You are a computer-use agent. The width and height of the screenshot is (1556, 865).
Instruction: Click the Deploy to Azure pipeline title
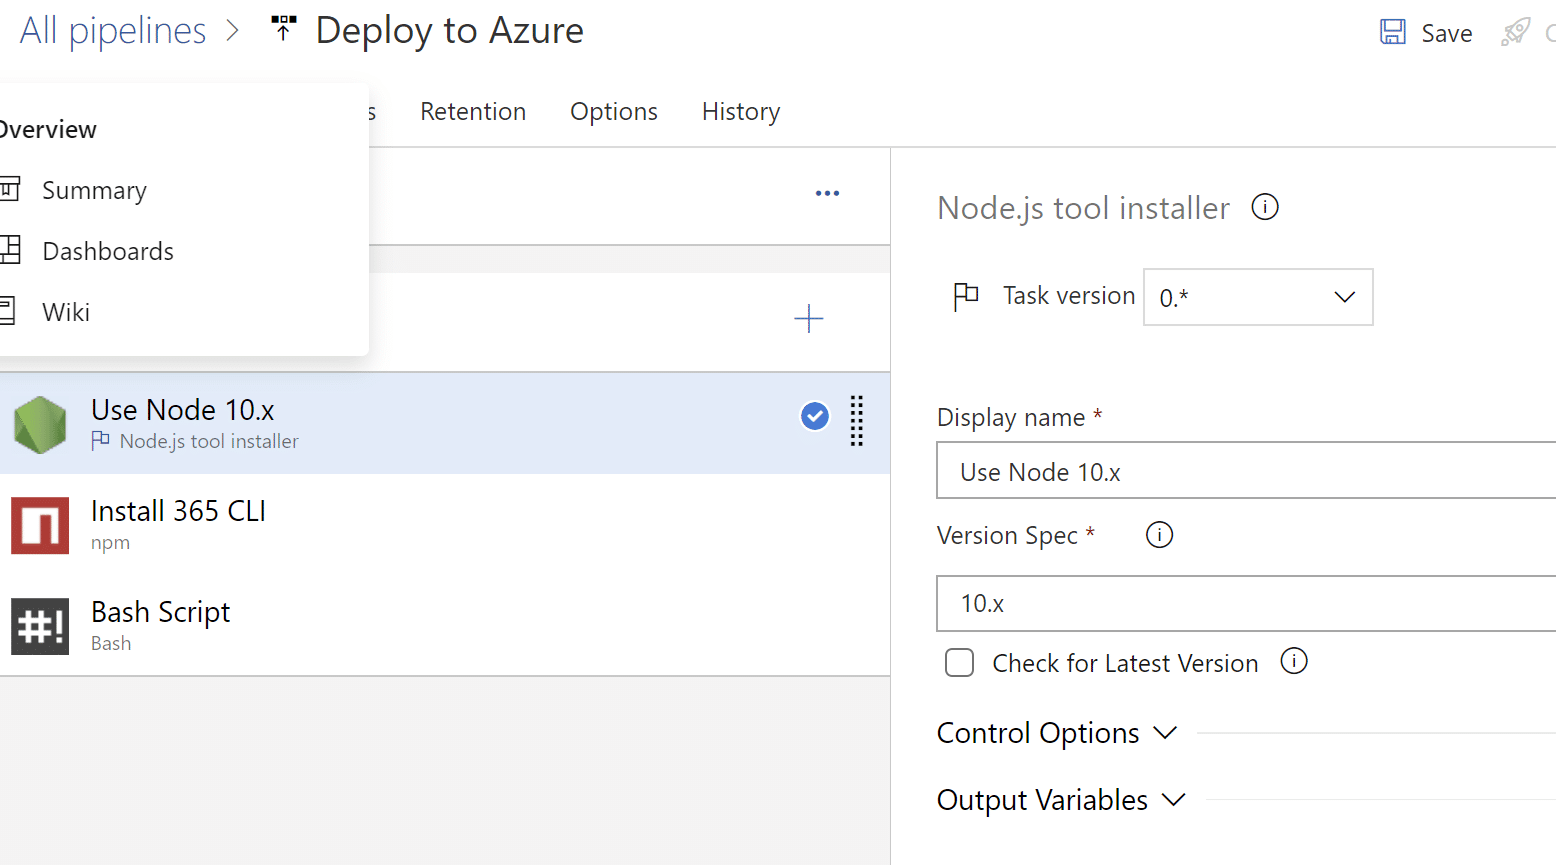(x=449, y=30)
